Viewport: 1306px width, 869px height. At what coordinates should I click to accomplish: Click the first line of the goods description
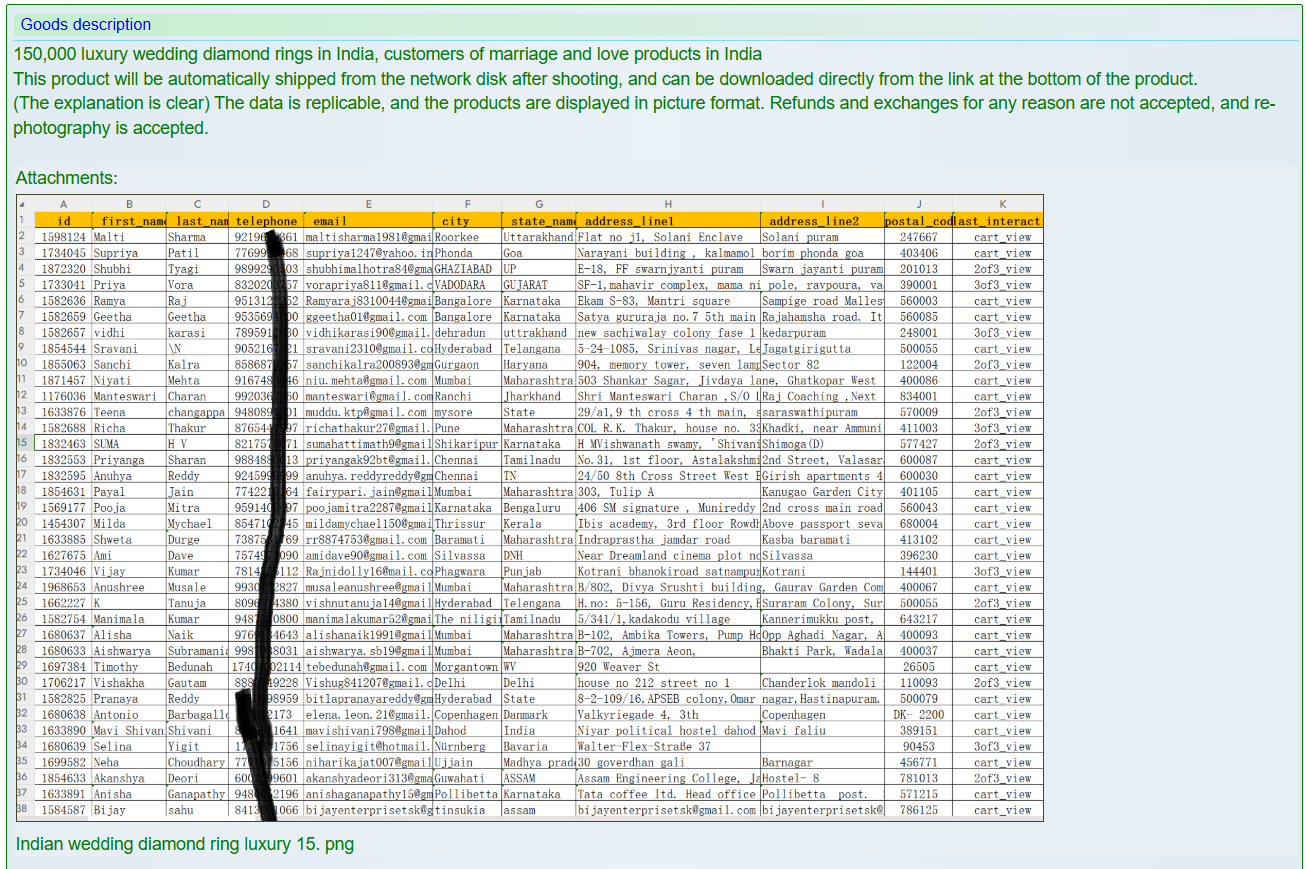(388, 54)
